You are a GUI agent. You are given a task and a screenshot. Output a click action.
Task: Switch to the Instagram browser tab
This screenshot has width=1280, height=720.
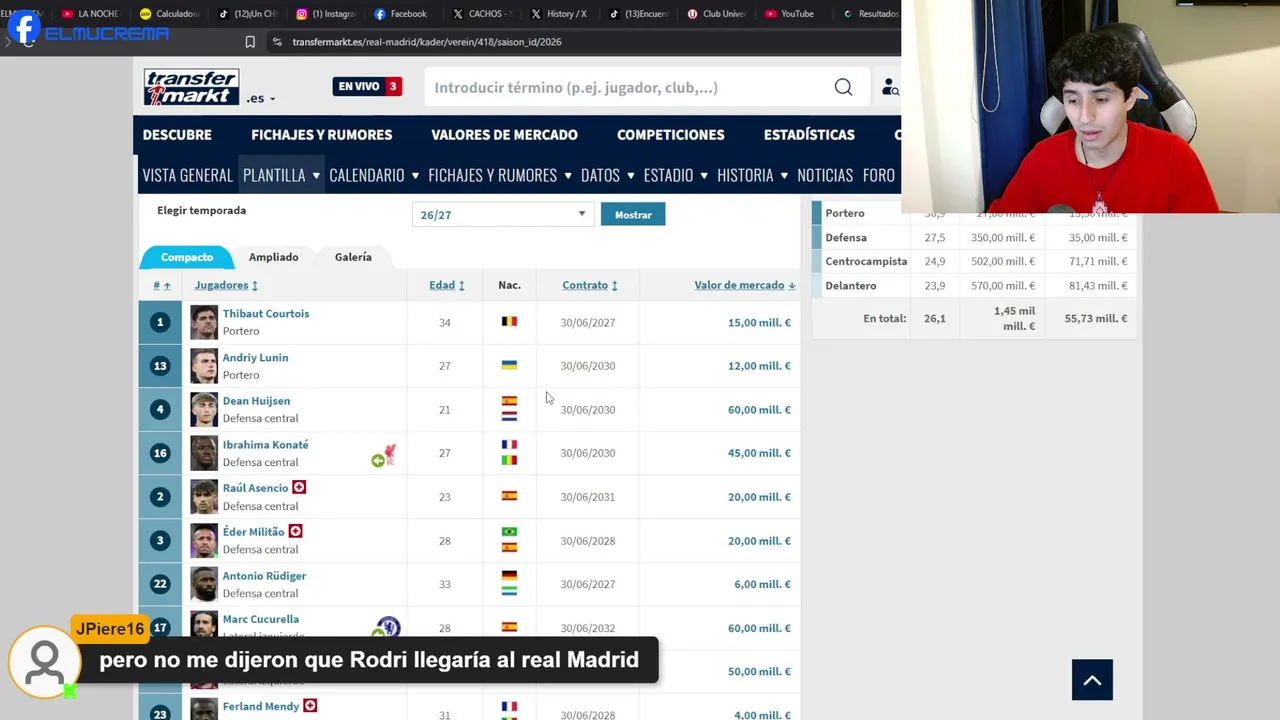click(325, 14)
